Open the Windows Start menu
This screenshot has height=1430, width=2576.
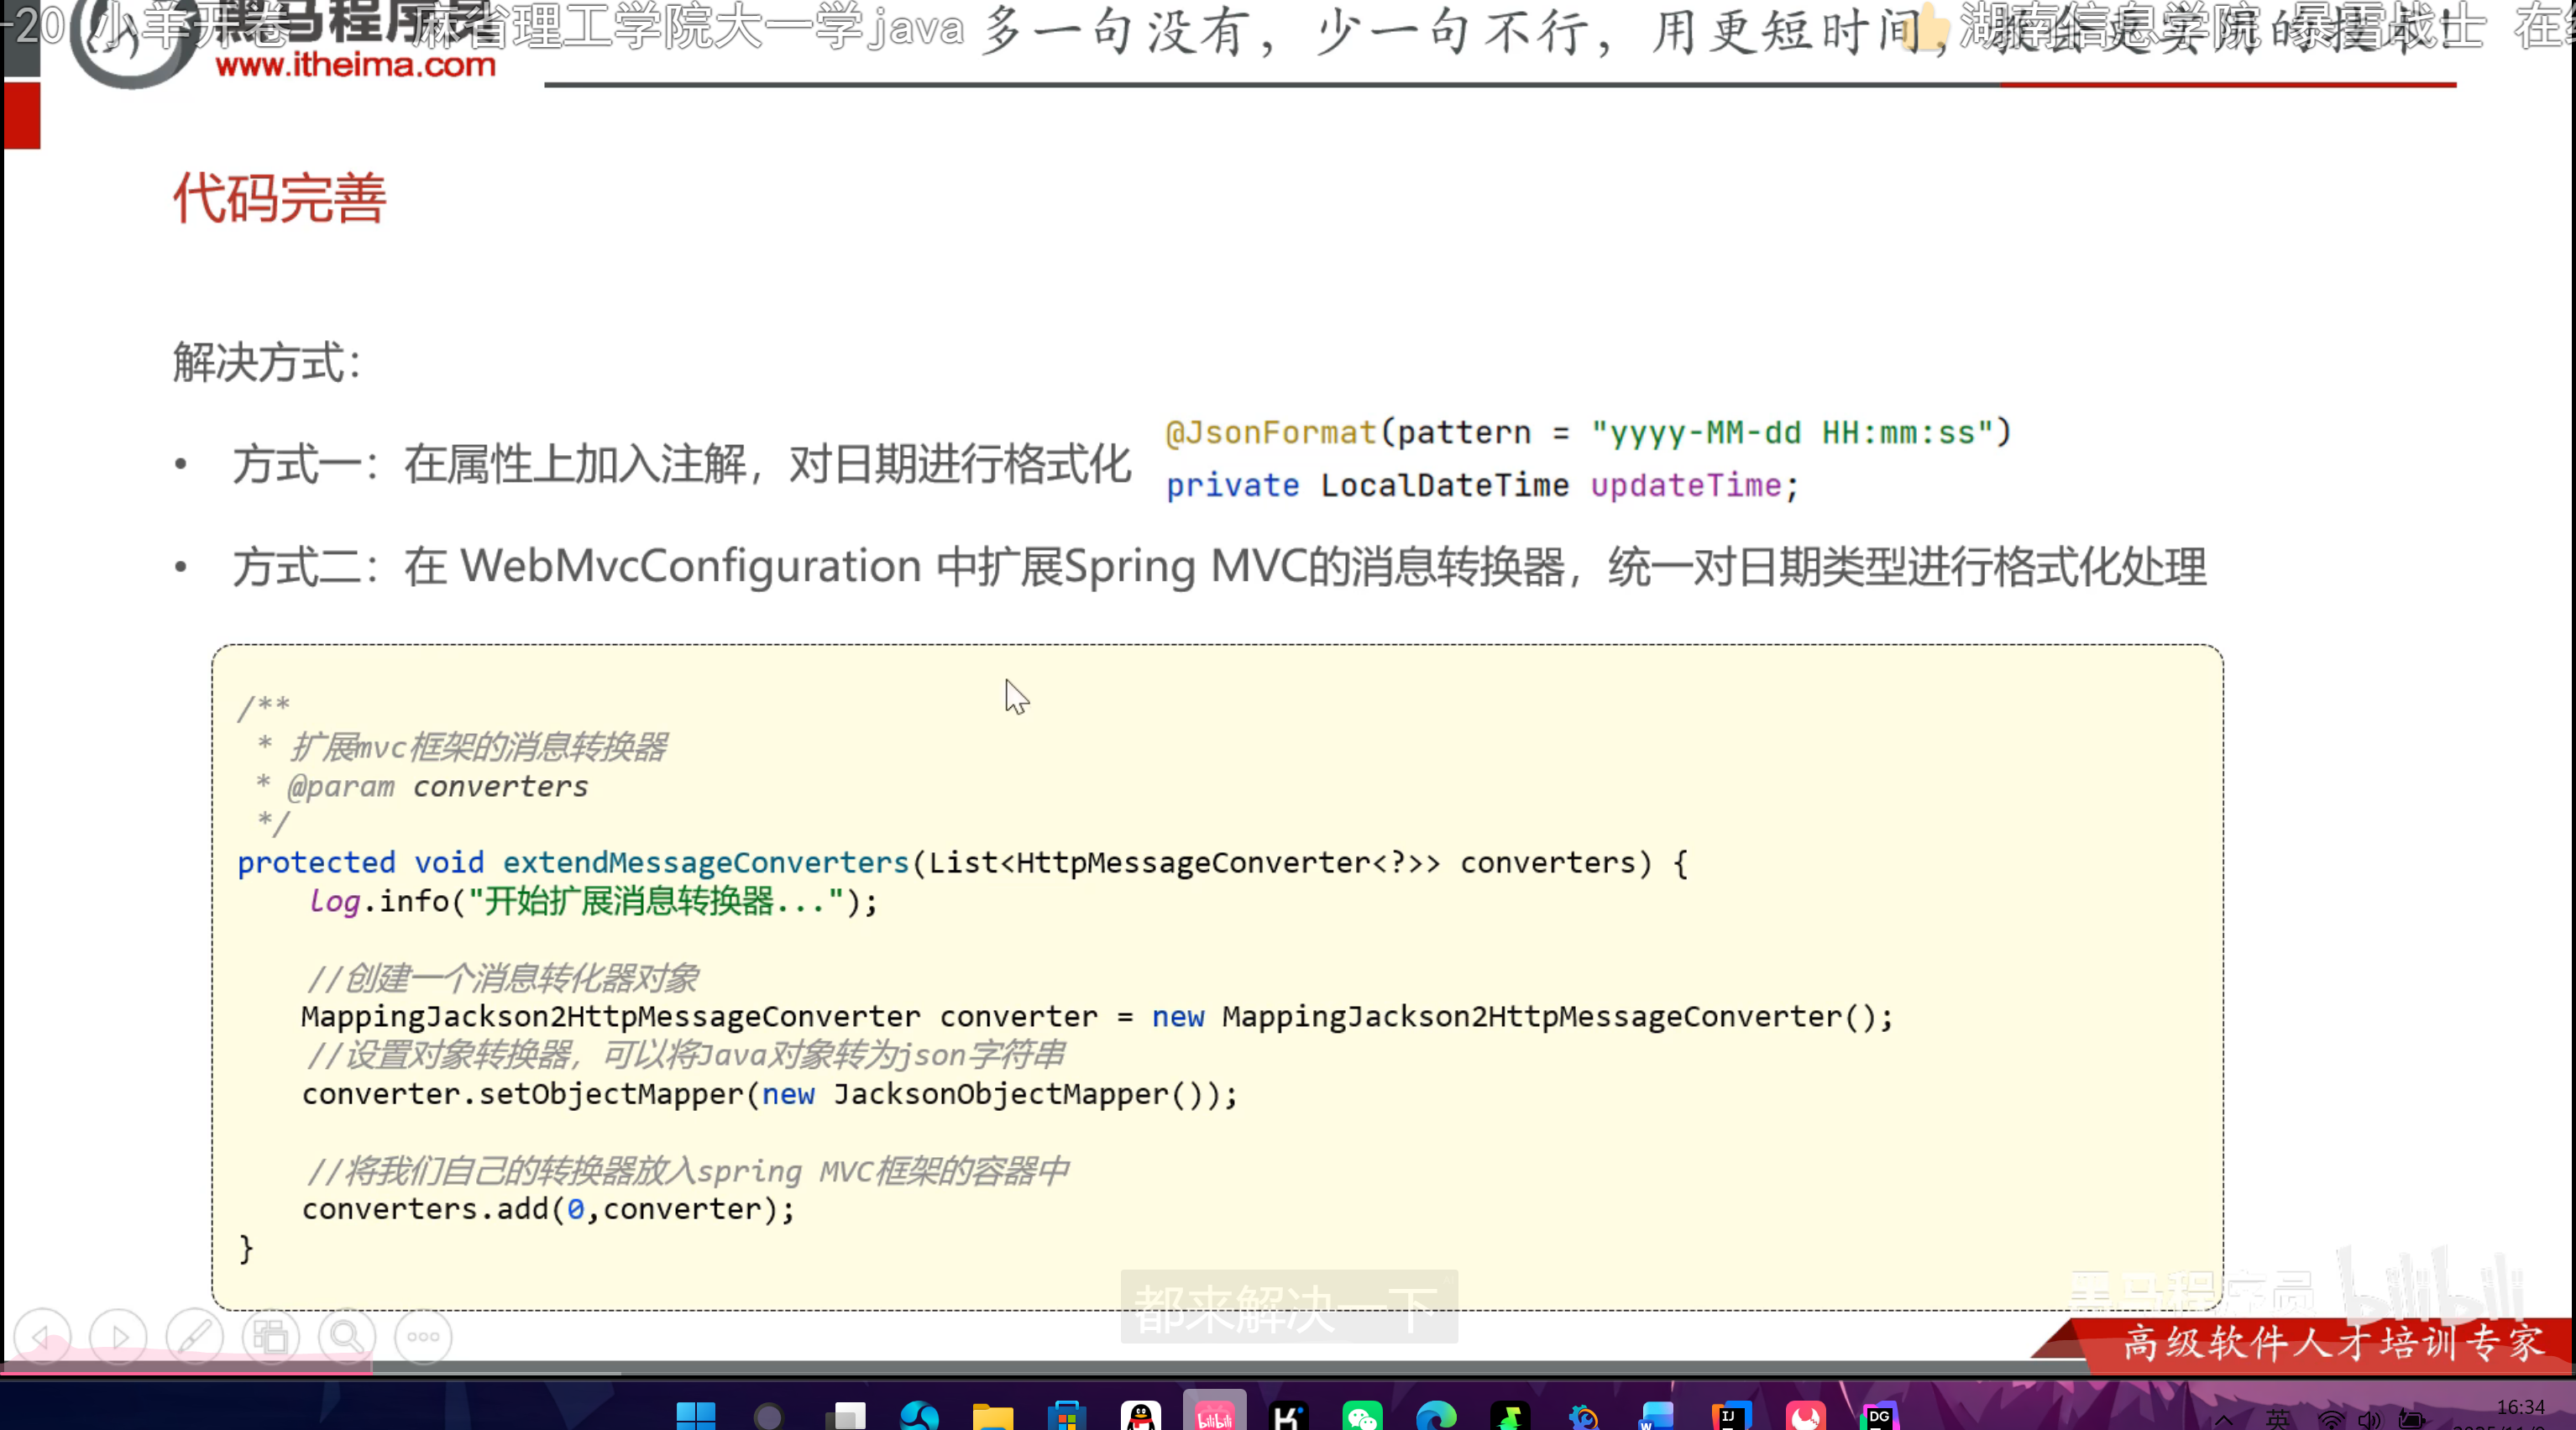(x=695, y=1415)
